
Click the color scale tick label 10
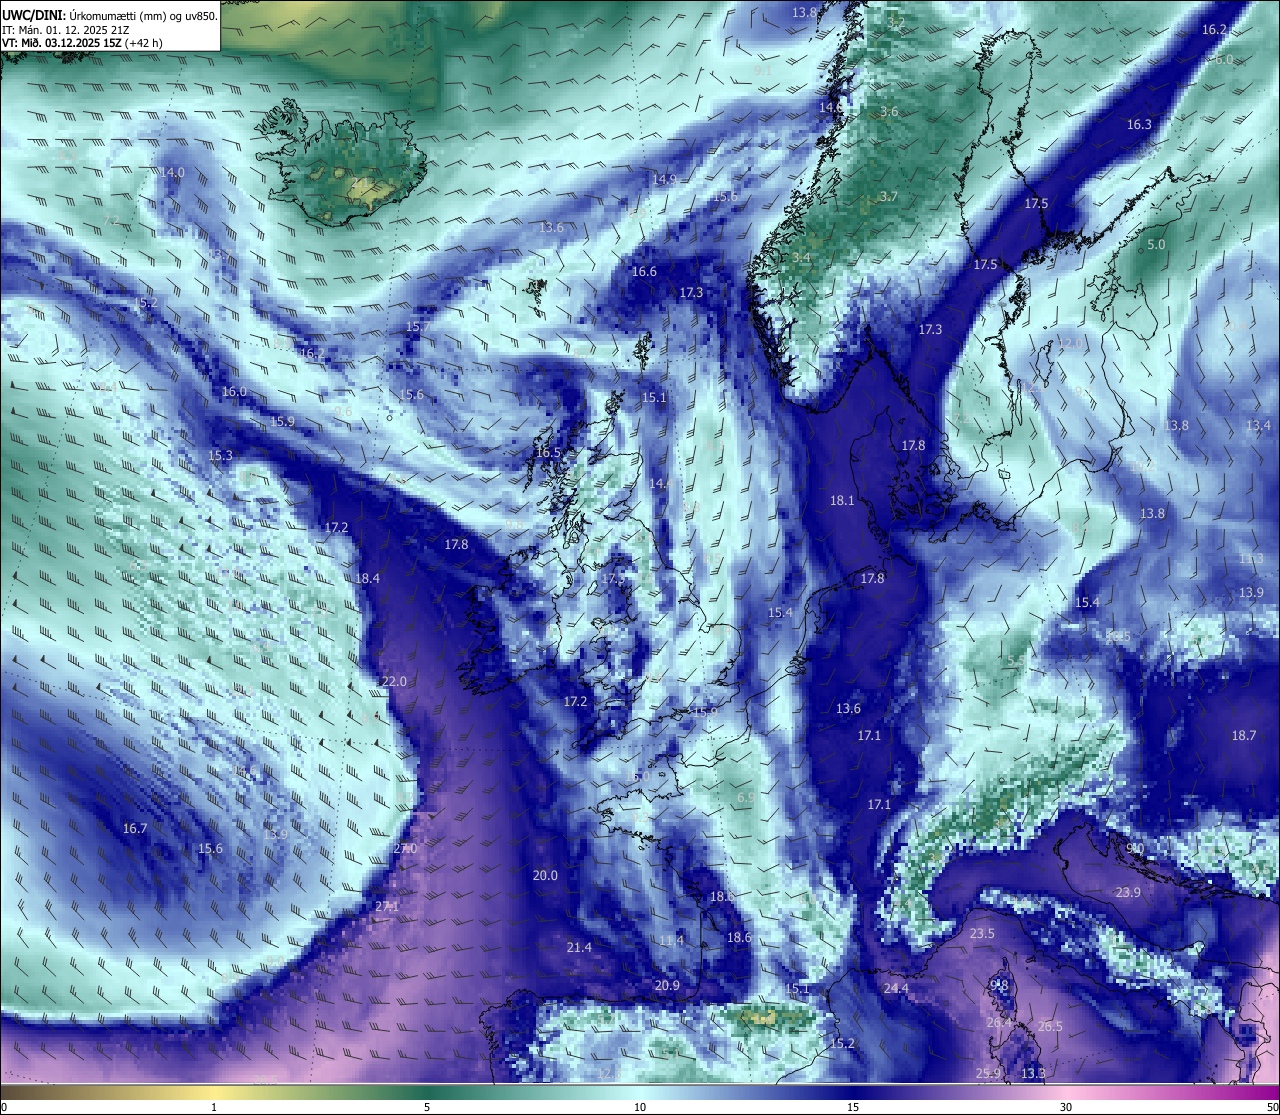coord(640,1107)
